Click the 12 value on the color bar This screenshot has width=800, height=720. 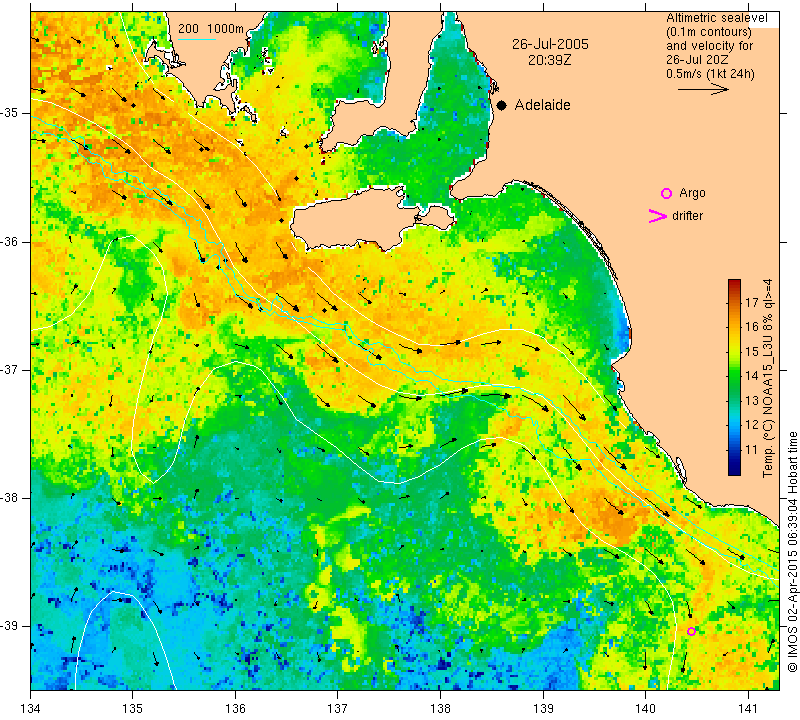click(x=752, y=425)
